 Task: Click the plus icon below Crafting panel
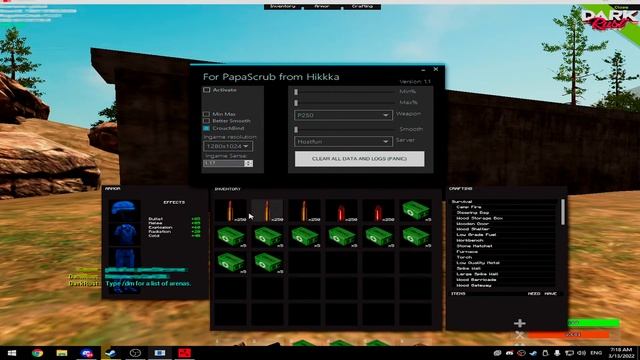coord(520,323)
